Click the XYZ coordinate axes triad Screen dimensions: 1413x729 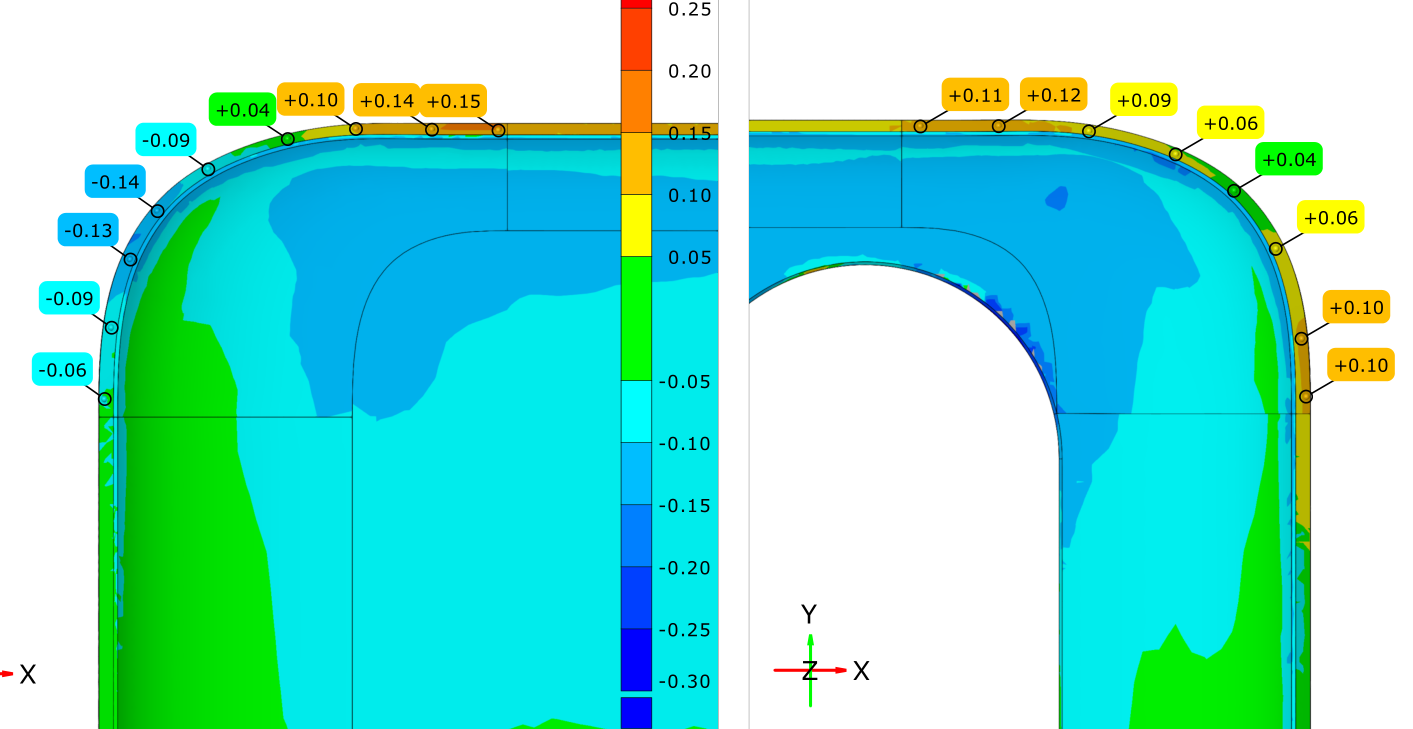click(x=811, y=669)
